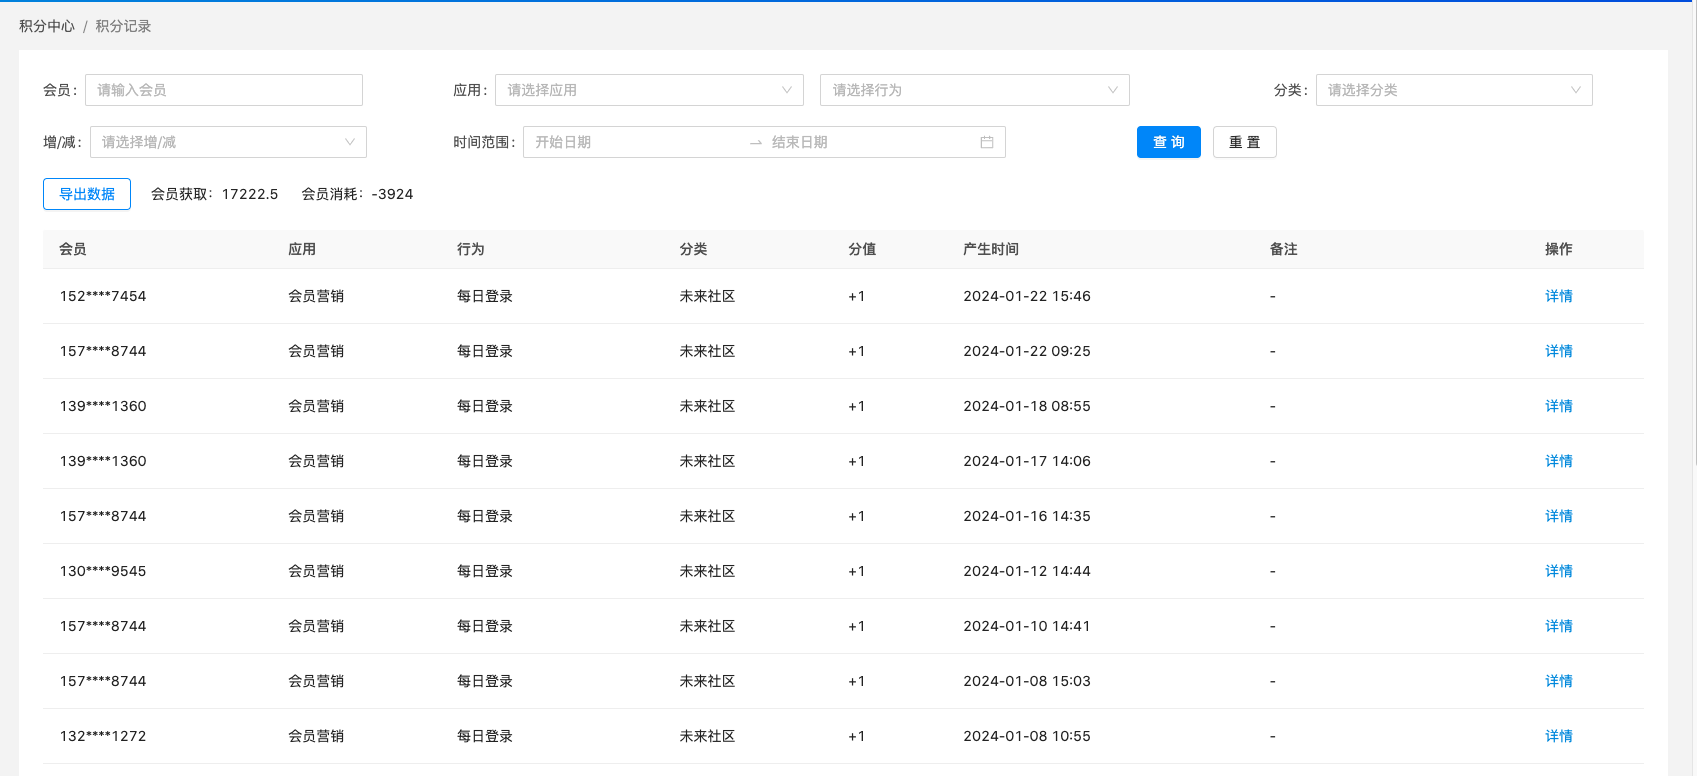Open 详情 for 2024-01-22 09:25 row
Viewport: 1697px width, 776px height.
(1558, 351)
